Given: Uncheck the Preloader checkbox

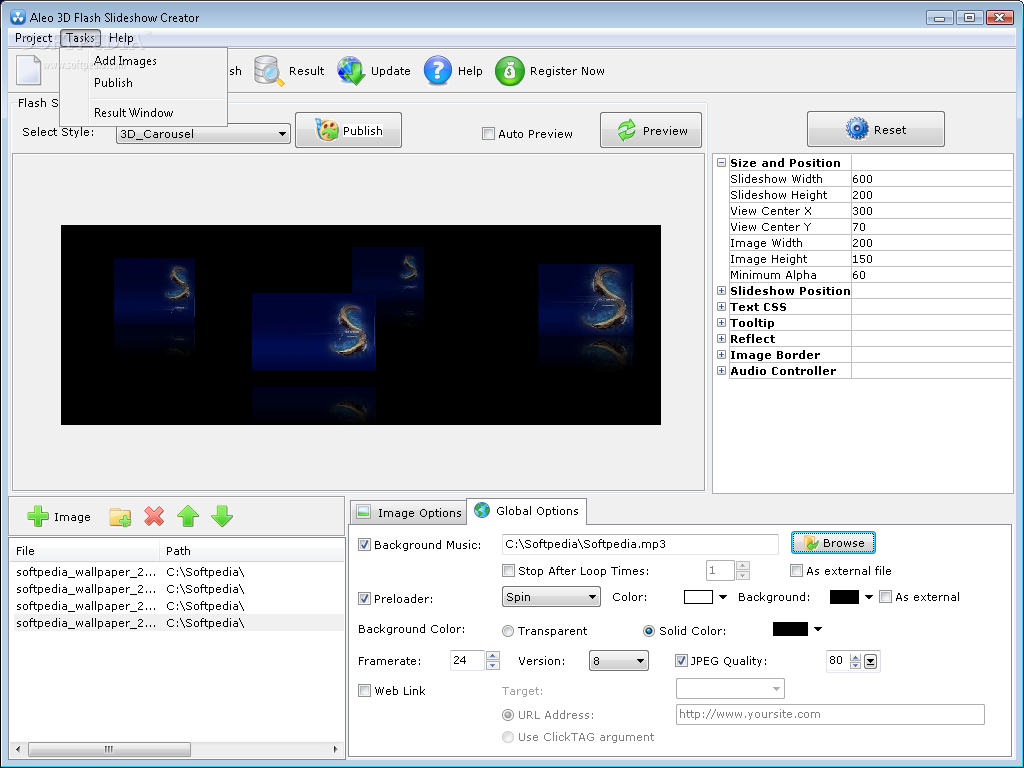Looking at the screenshot, I should 364,598.
